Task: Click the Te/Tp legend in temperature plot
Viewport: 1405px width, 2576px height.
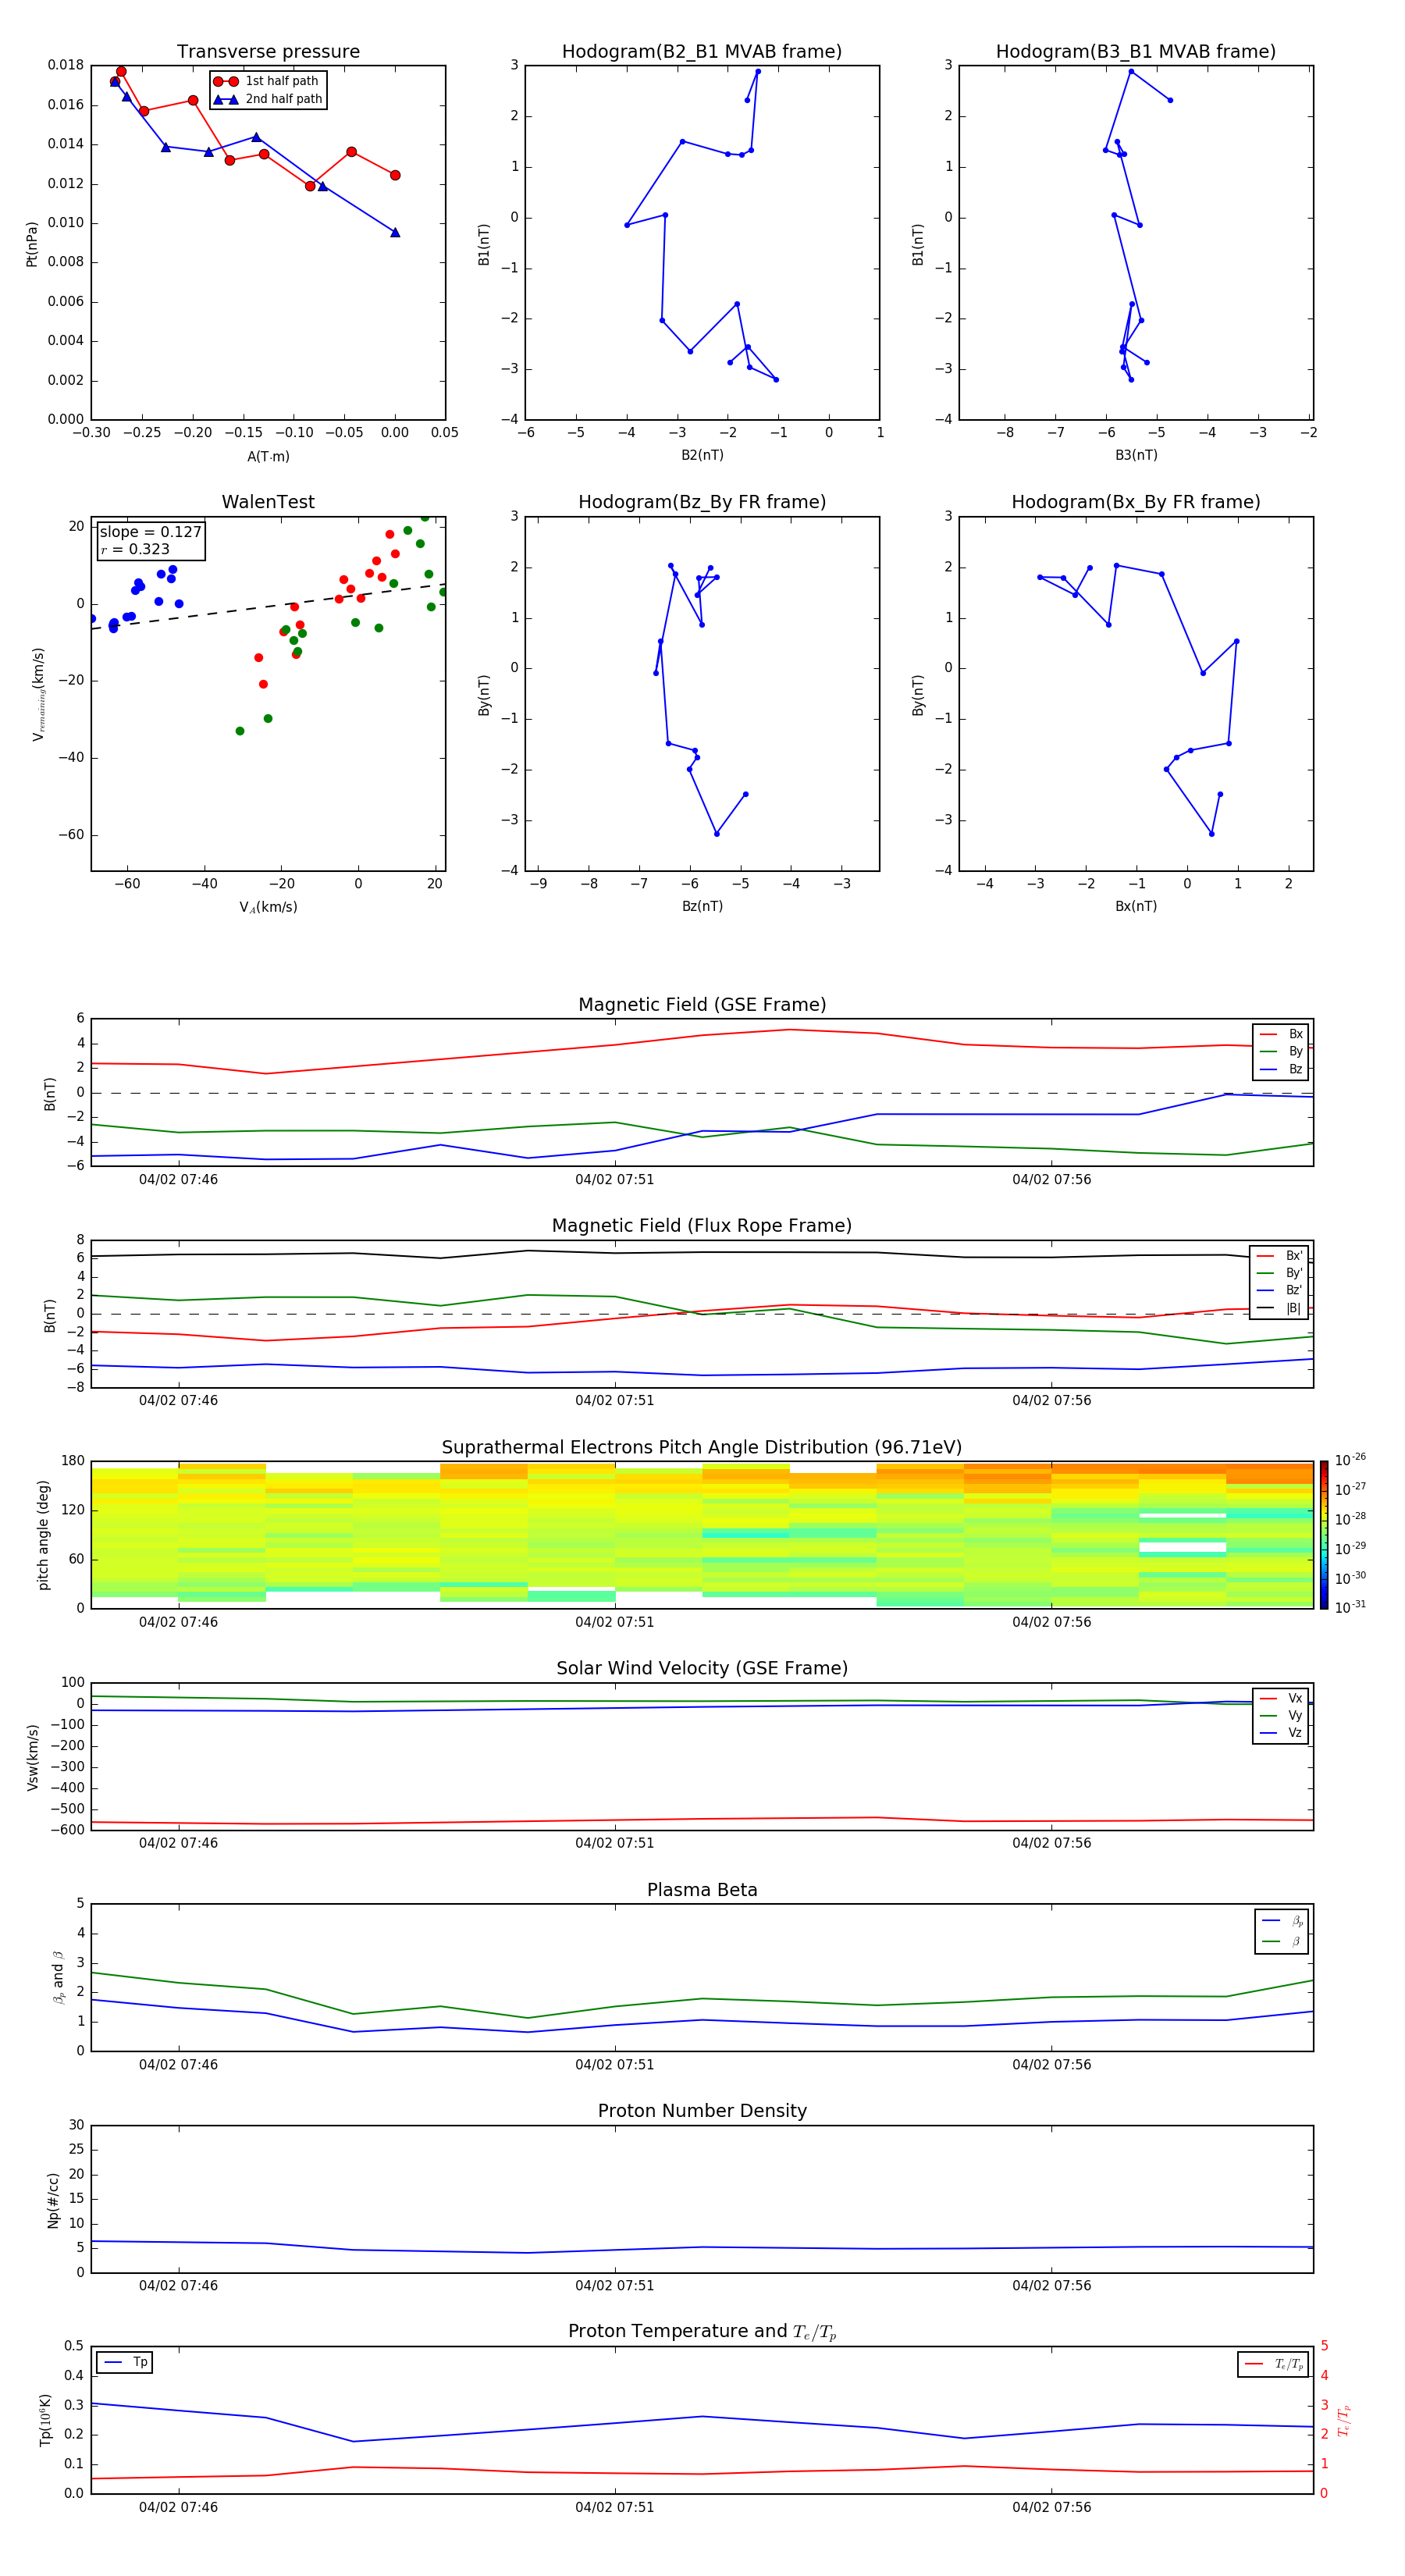Action: click(x=1273, y=2364)
